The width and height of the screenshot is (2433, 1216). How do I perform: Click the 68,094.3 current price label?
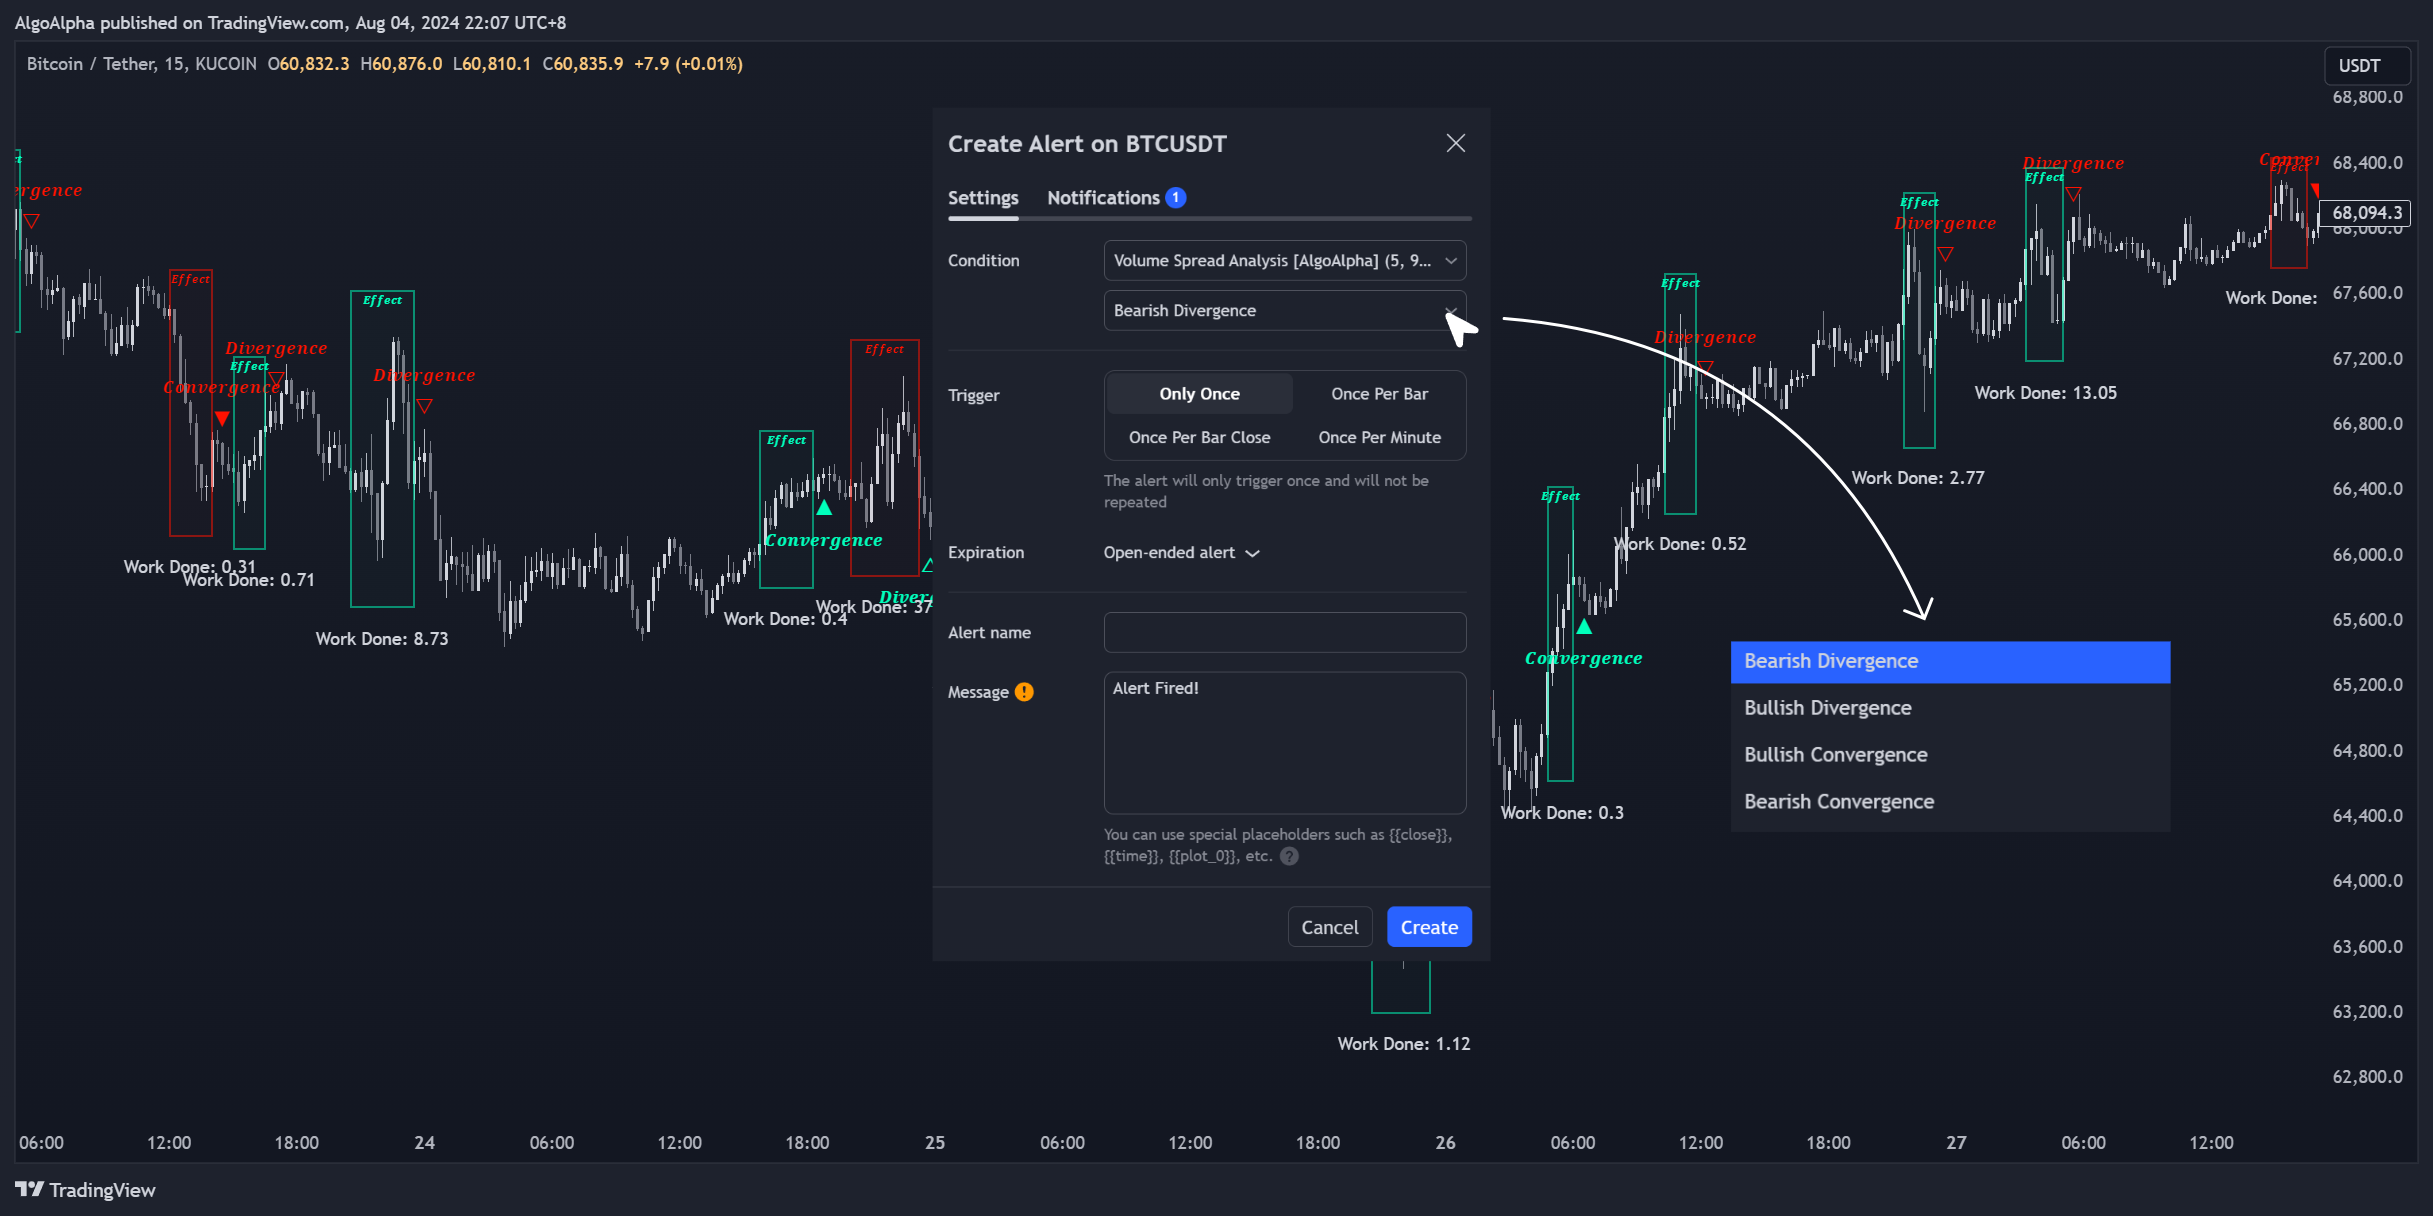pyautogui.click(x=2366, y=213)
